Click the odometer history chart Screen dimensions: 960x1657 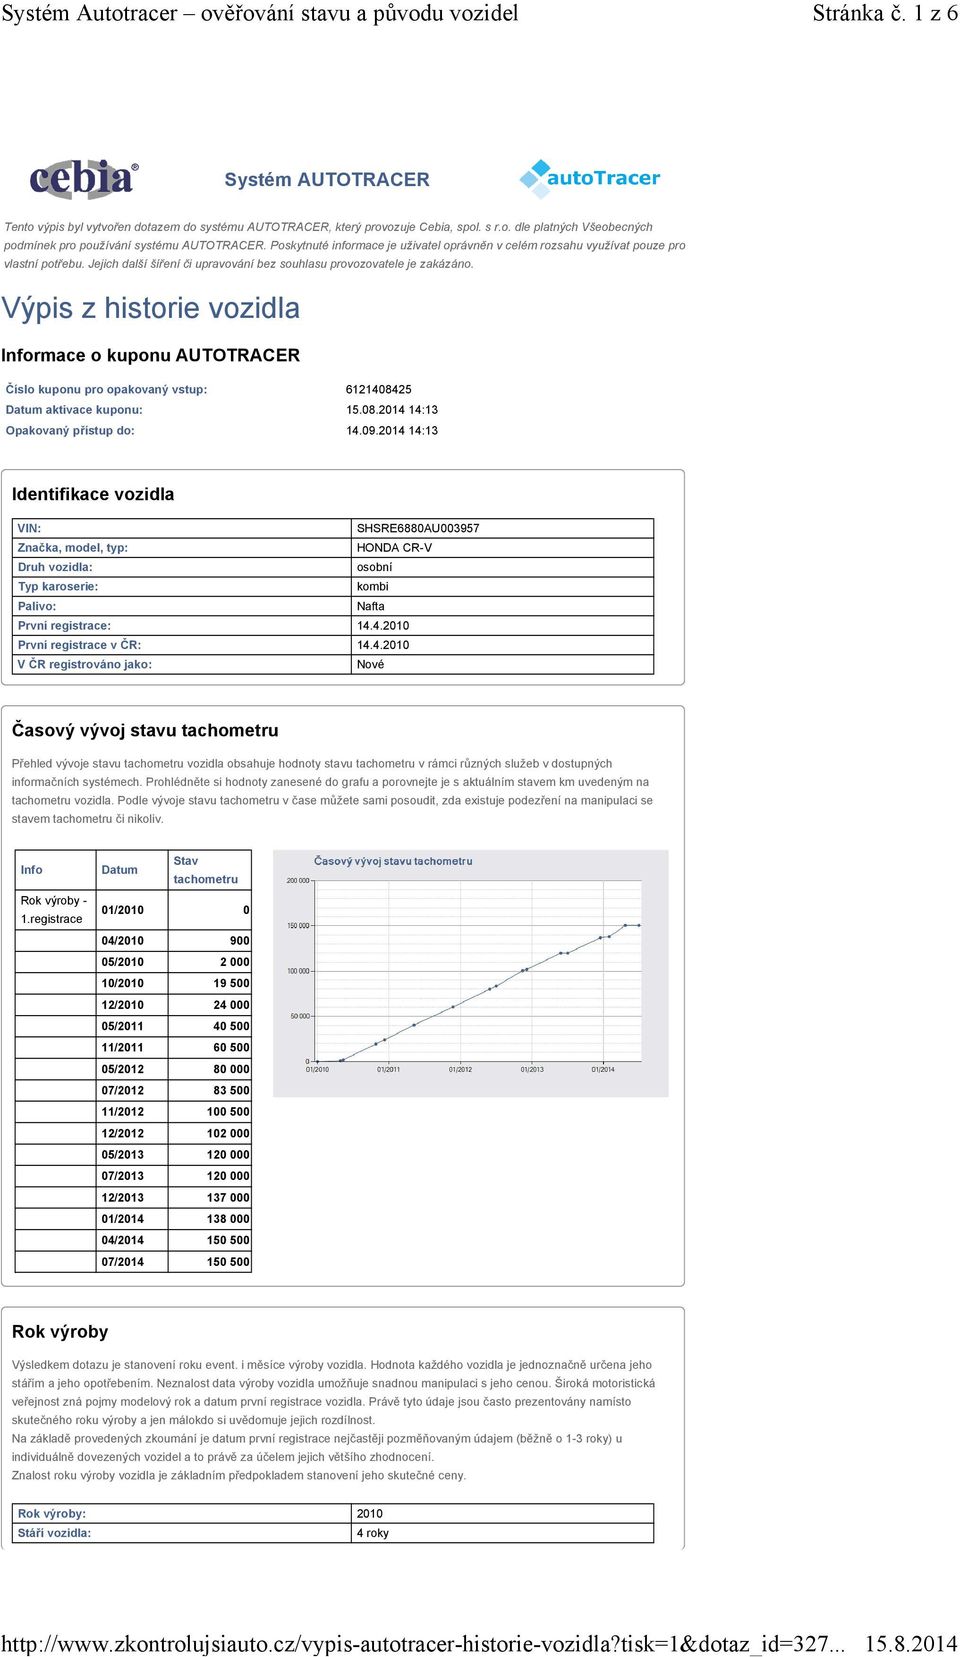pyautogui.click(x=471, y=973)
